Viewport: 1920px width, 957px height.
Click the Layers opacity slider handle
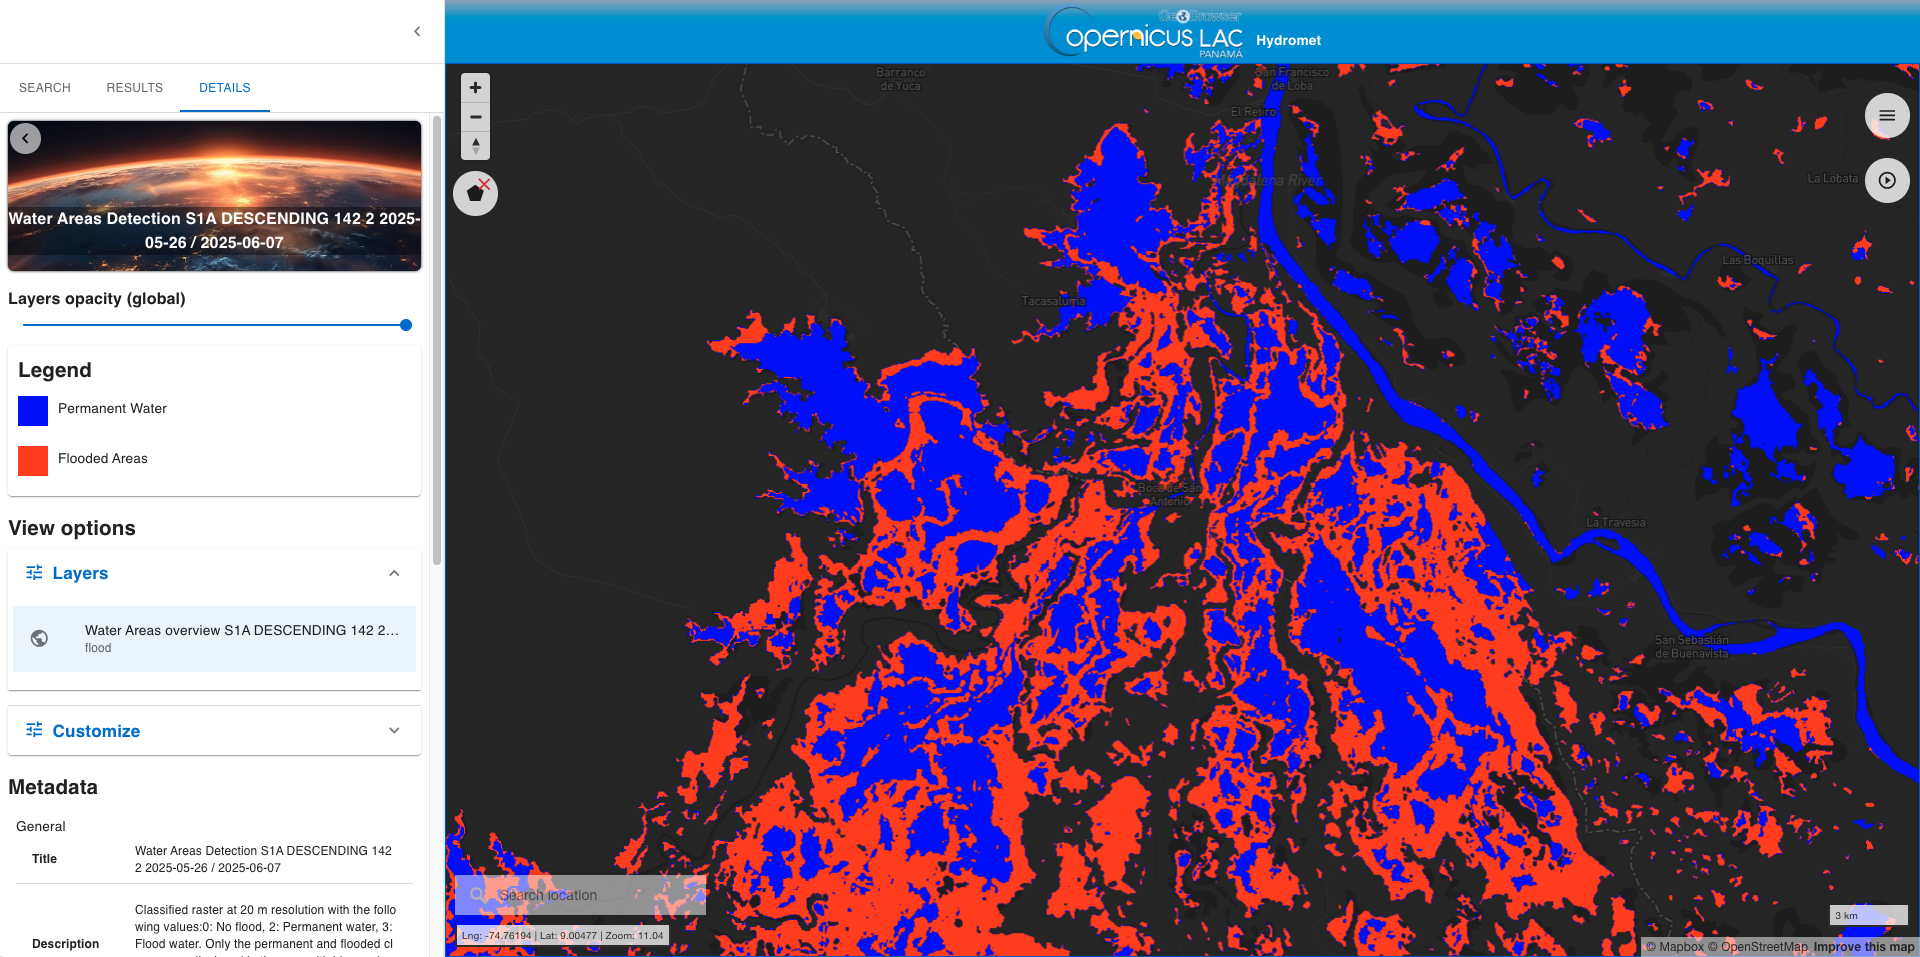[x=406, y=325]
